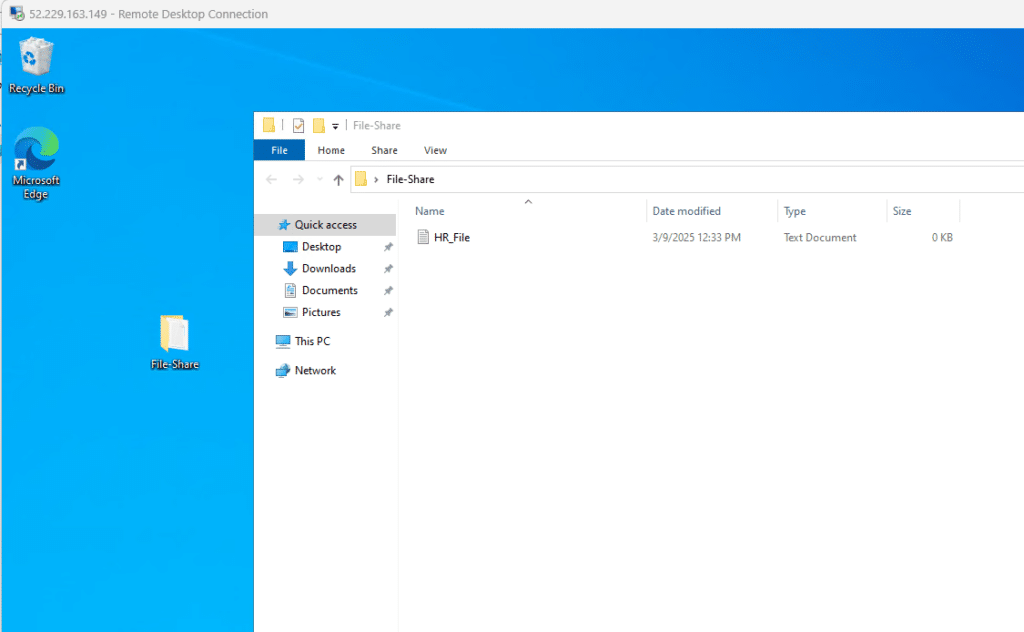Click the Network item in navigation pane
Viewport: 1024px width, 632px height.
pyautogui.click(x=315, y=370)
